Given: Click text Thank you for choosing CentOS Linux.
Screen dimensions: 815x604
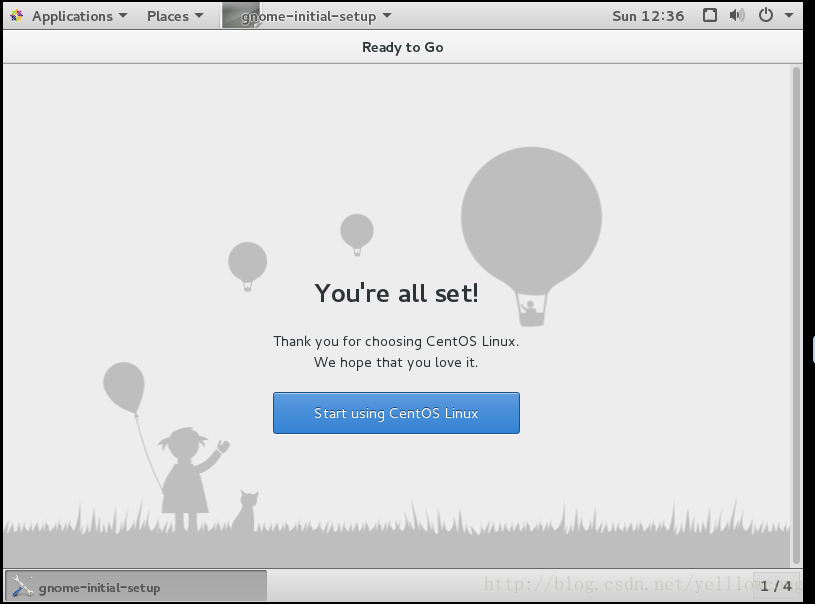Looking at the screenshot, I should coord(396,342).
